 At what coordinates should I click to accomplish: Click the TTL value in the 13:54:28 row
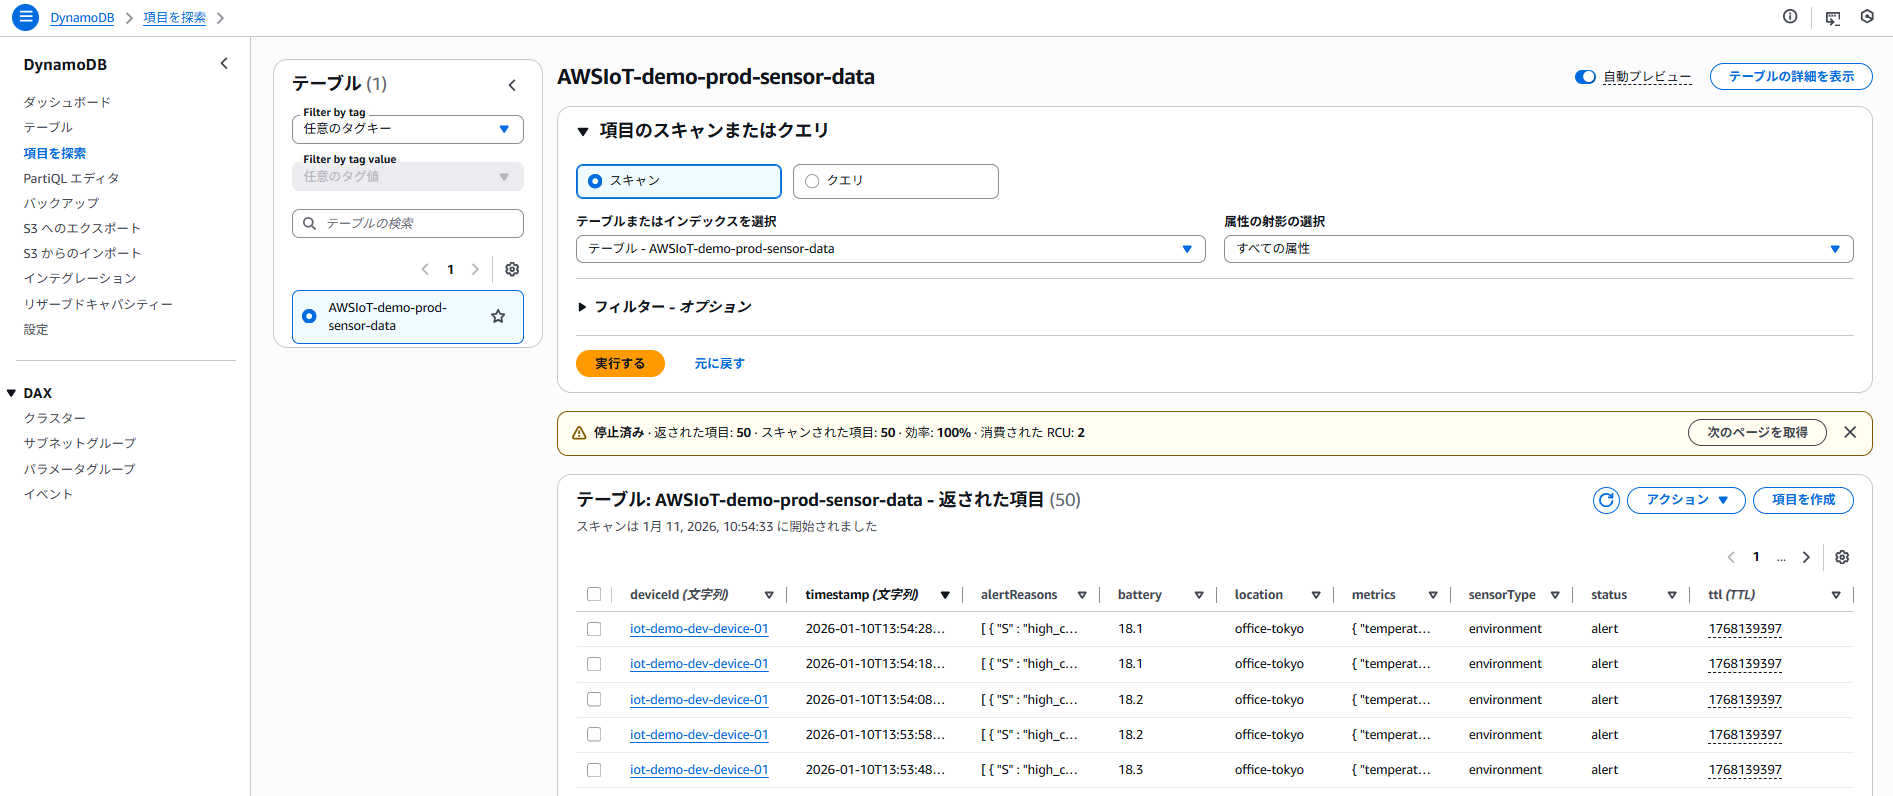pyautogui.click(x=1745, y=629)
